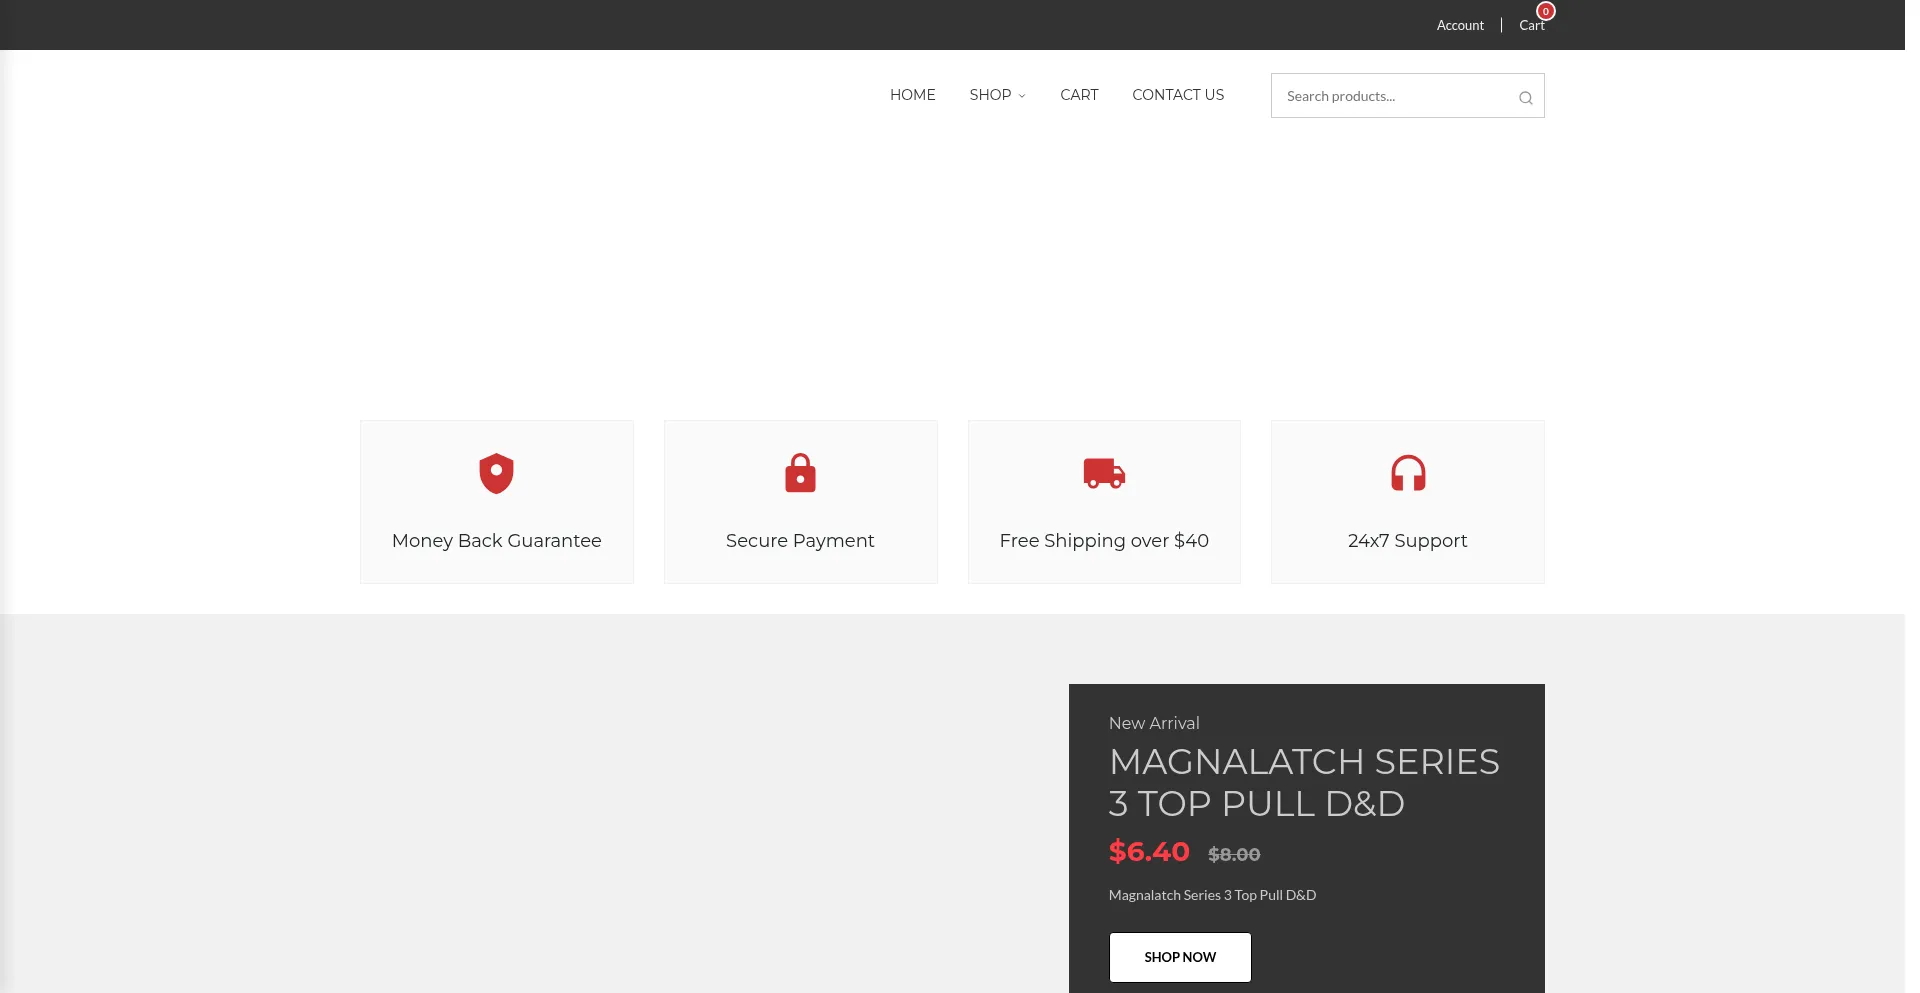Viewport: 1920px width, 993px height.
Task: Click the 24x7 Support headphones icon
Action: tap(1408, 473)
